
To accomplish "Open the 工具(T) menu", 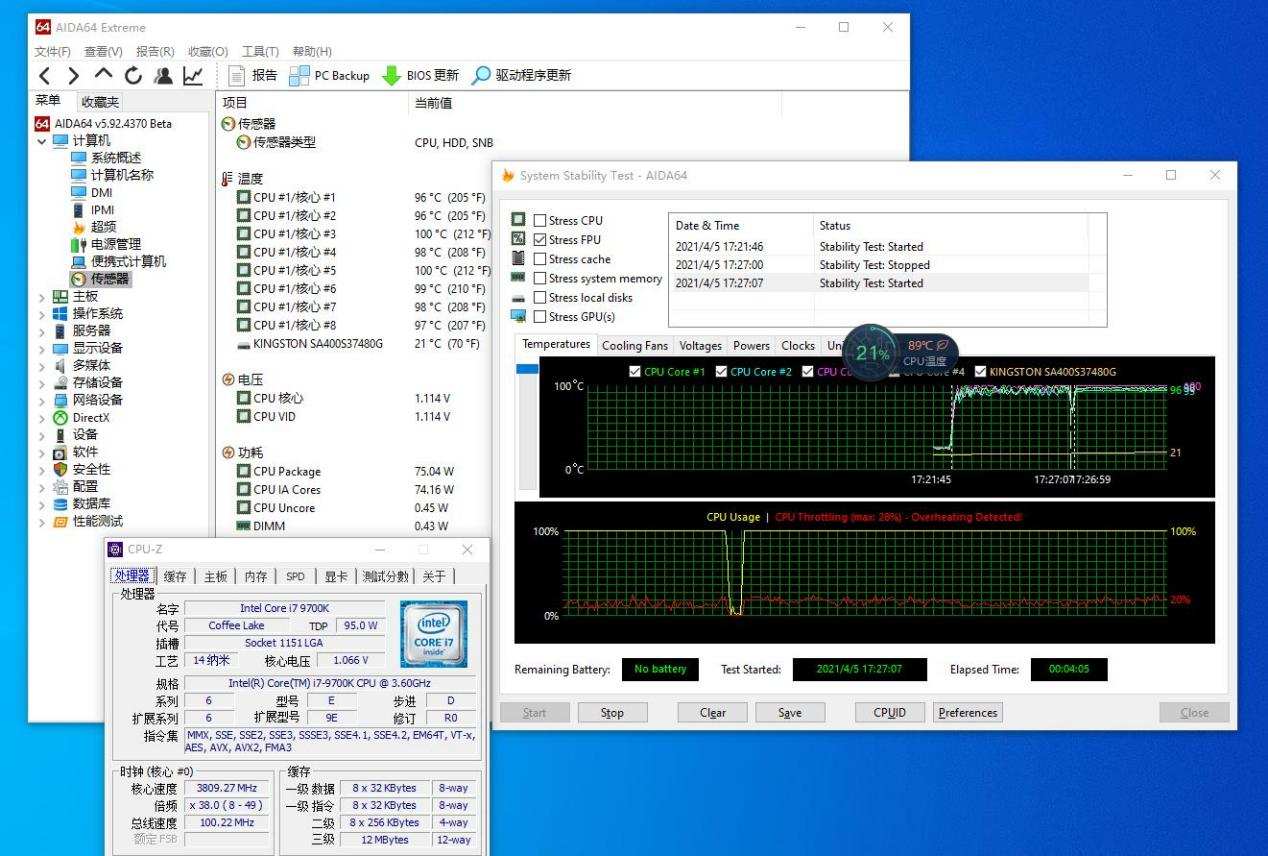I will point(260,52).
